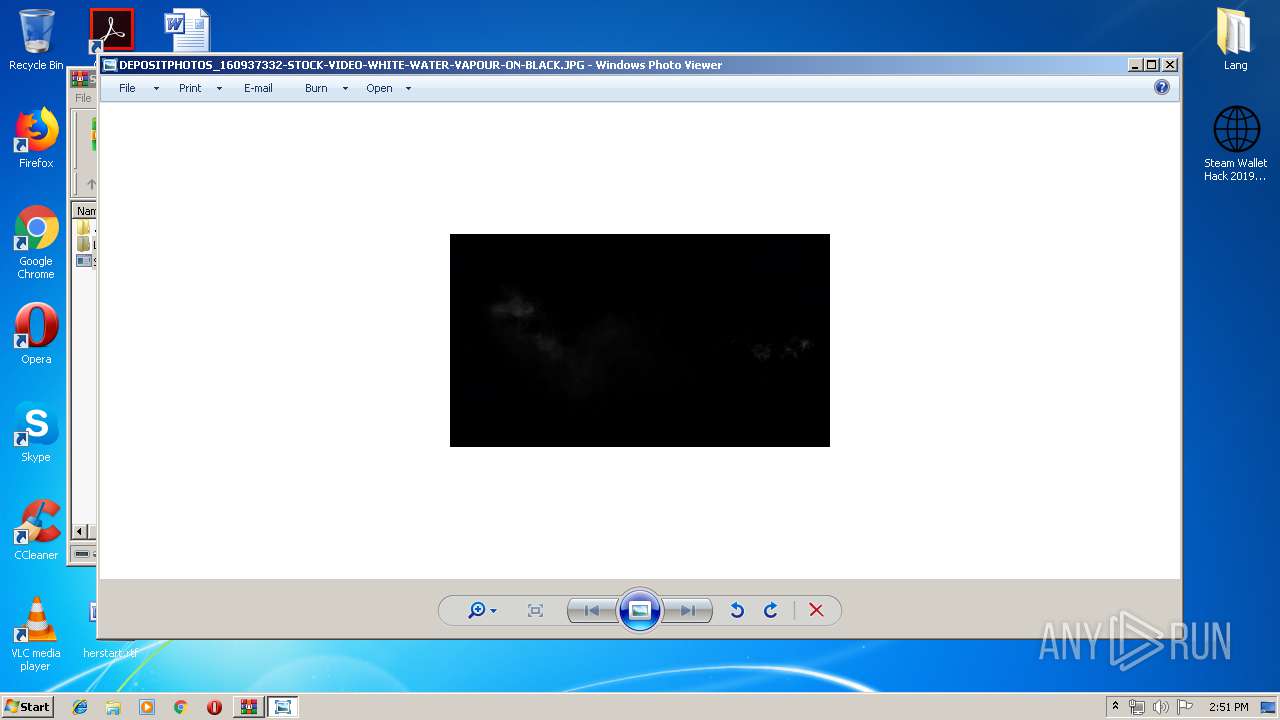The height and width of the screenshot is (720, 1280).
Task: Show hidden tray icons
Action: pos(1116,707)
